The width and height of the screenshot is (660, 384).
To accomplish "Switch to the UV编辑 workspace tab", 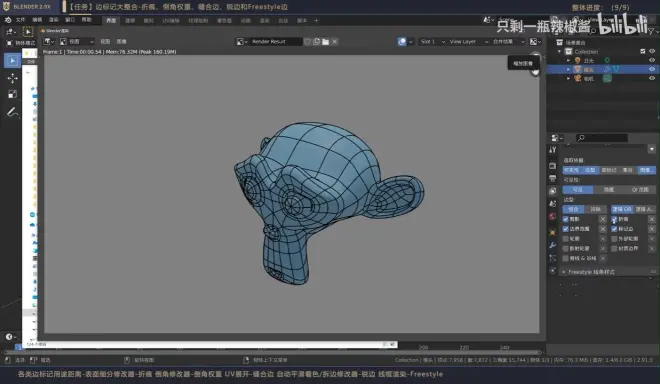I will (x=171, y=21).
